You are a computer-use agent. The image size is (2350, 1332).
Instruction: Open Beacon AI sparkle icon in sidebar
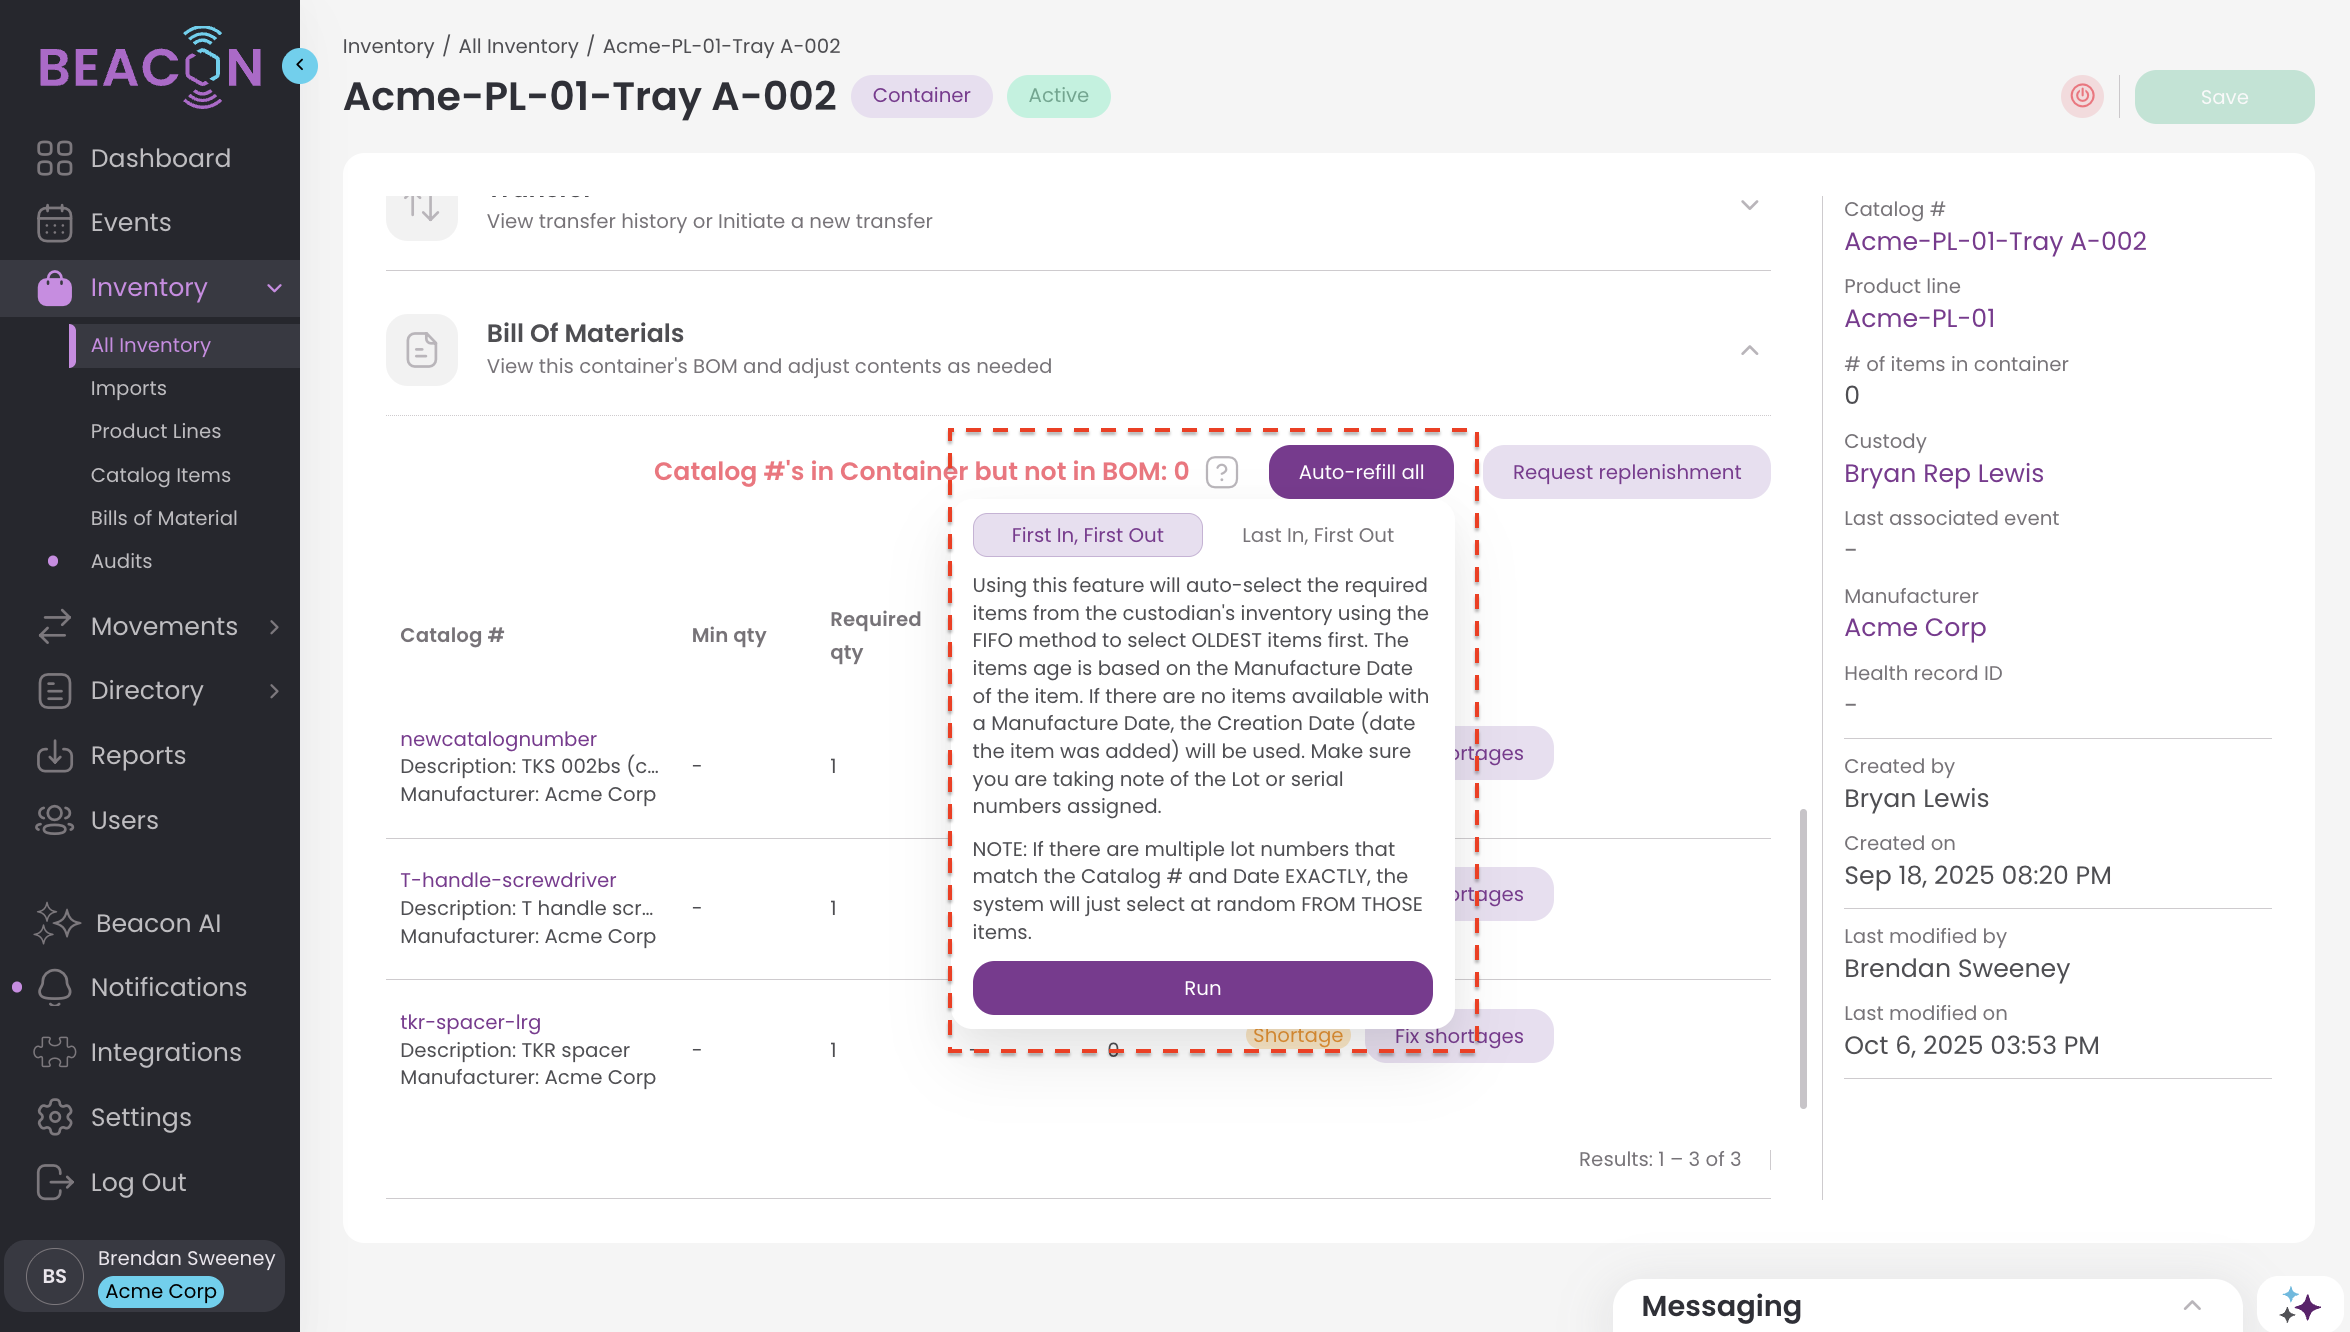click(57, 923)
